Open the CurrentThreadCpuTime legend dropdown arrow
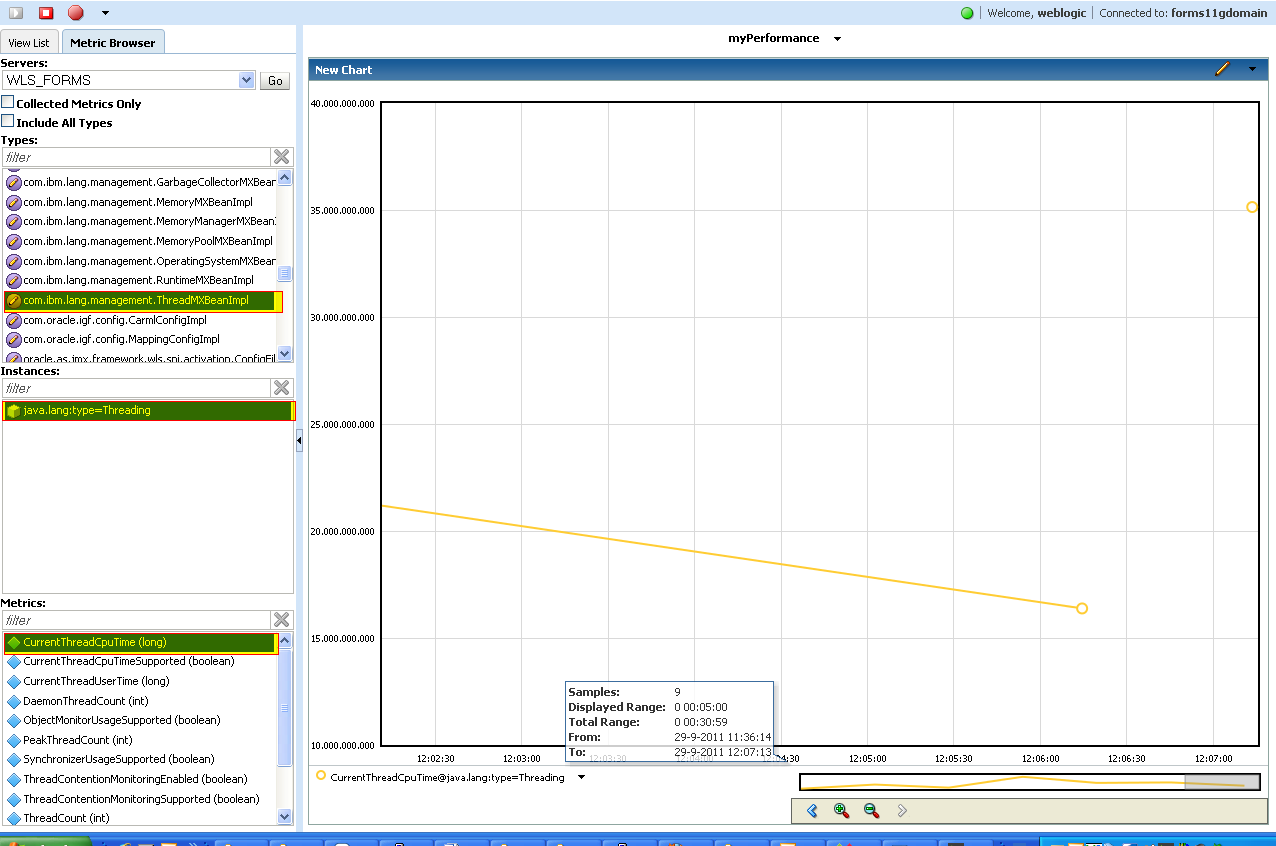This screenshot has height=846, width=1276. (x=581, y=777)
